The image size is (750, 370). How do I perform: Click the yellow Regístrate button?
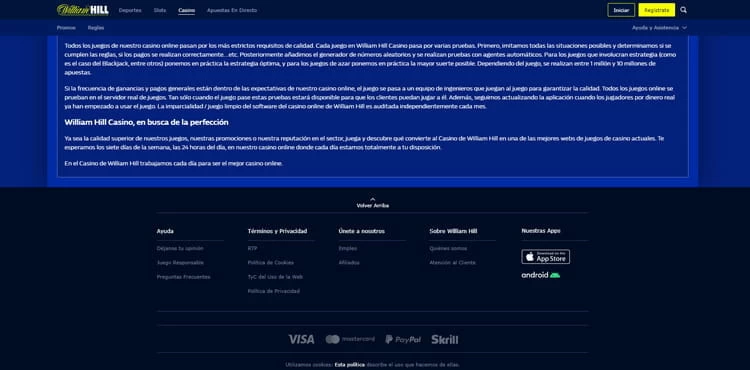pos(657,10)
